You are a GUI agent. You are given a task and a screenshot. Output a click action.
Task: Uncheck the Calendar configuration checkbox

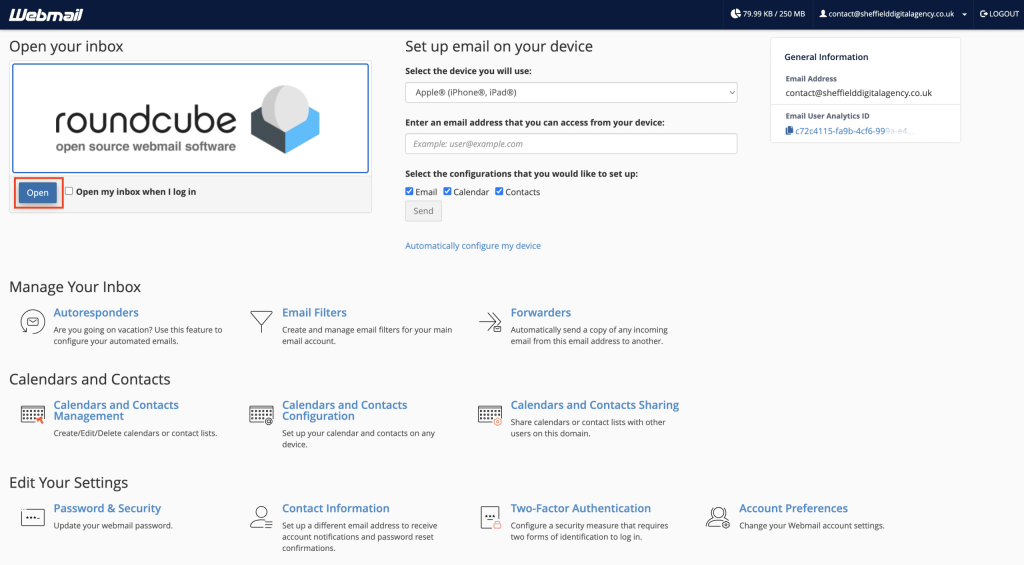click(447, 191)
